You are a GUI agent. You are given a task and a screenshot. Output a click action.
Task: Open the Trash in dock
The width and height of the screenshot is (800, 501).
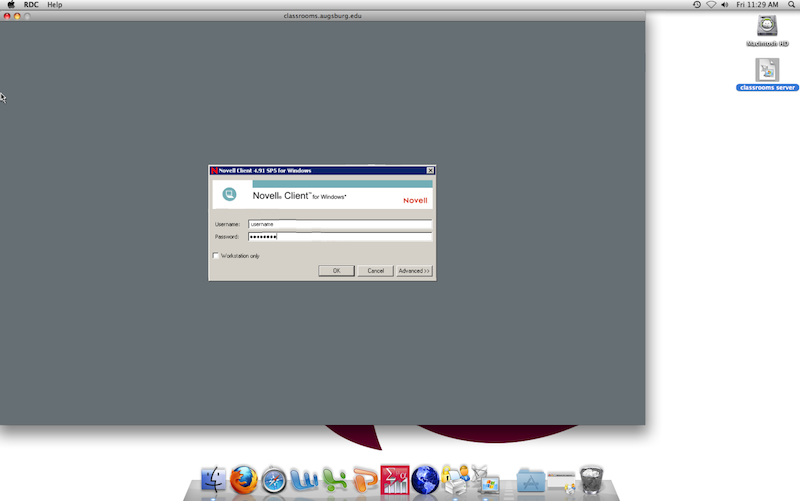pyautogui.click(x=592, y=480)
